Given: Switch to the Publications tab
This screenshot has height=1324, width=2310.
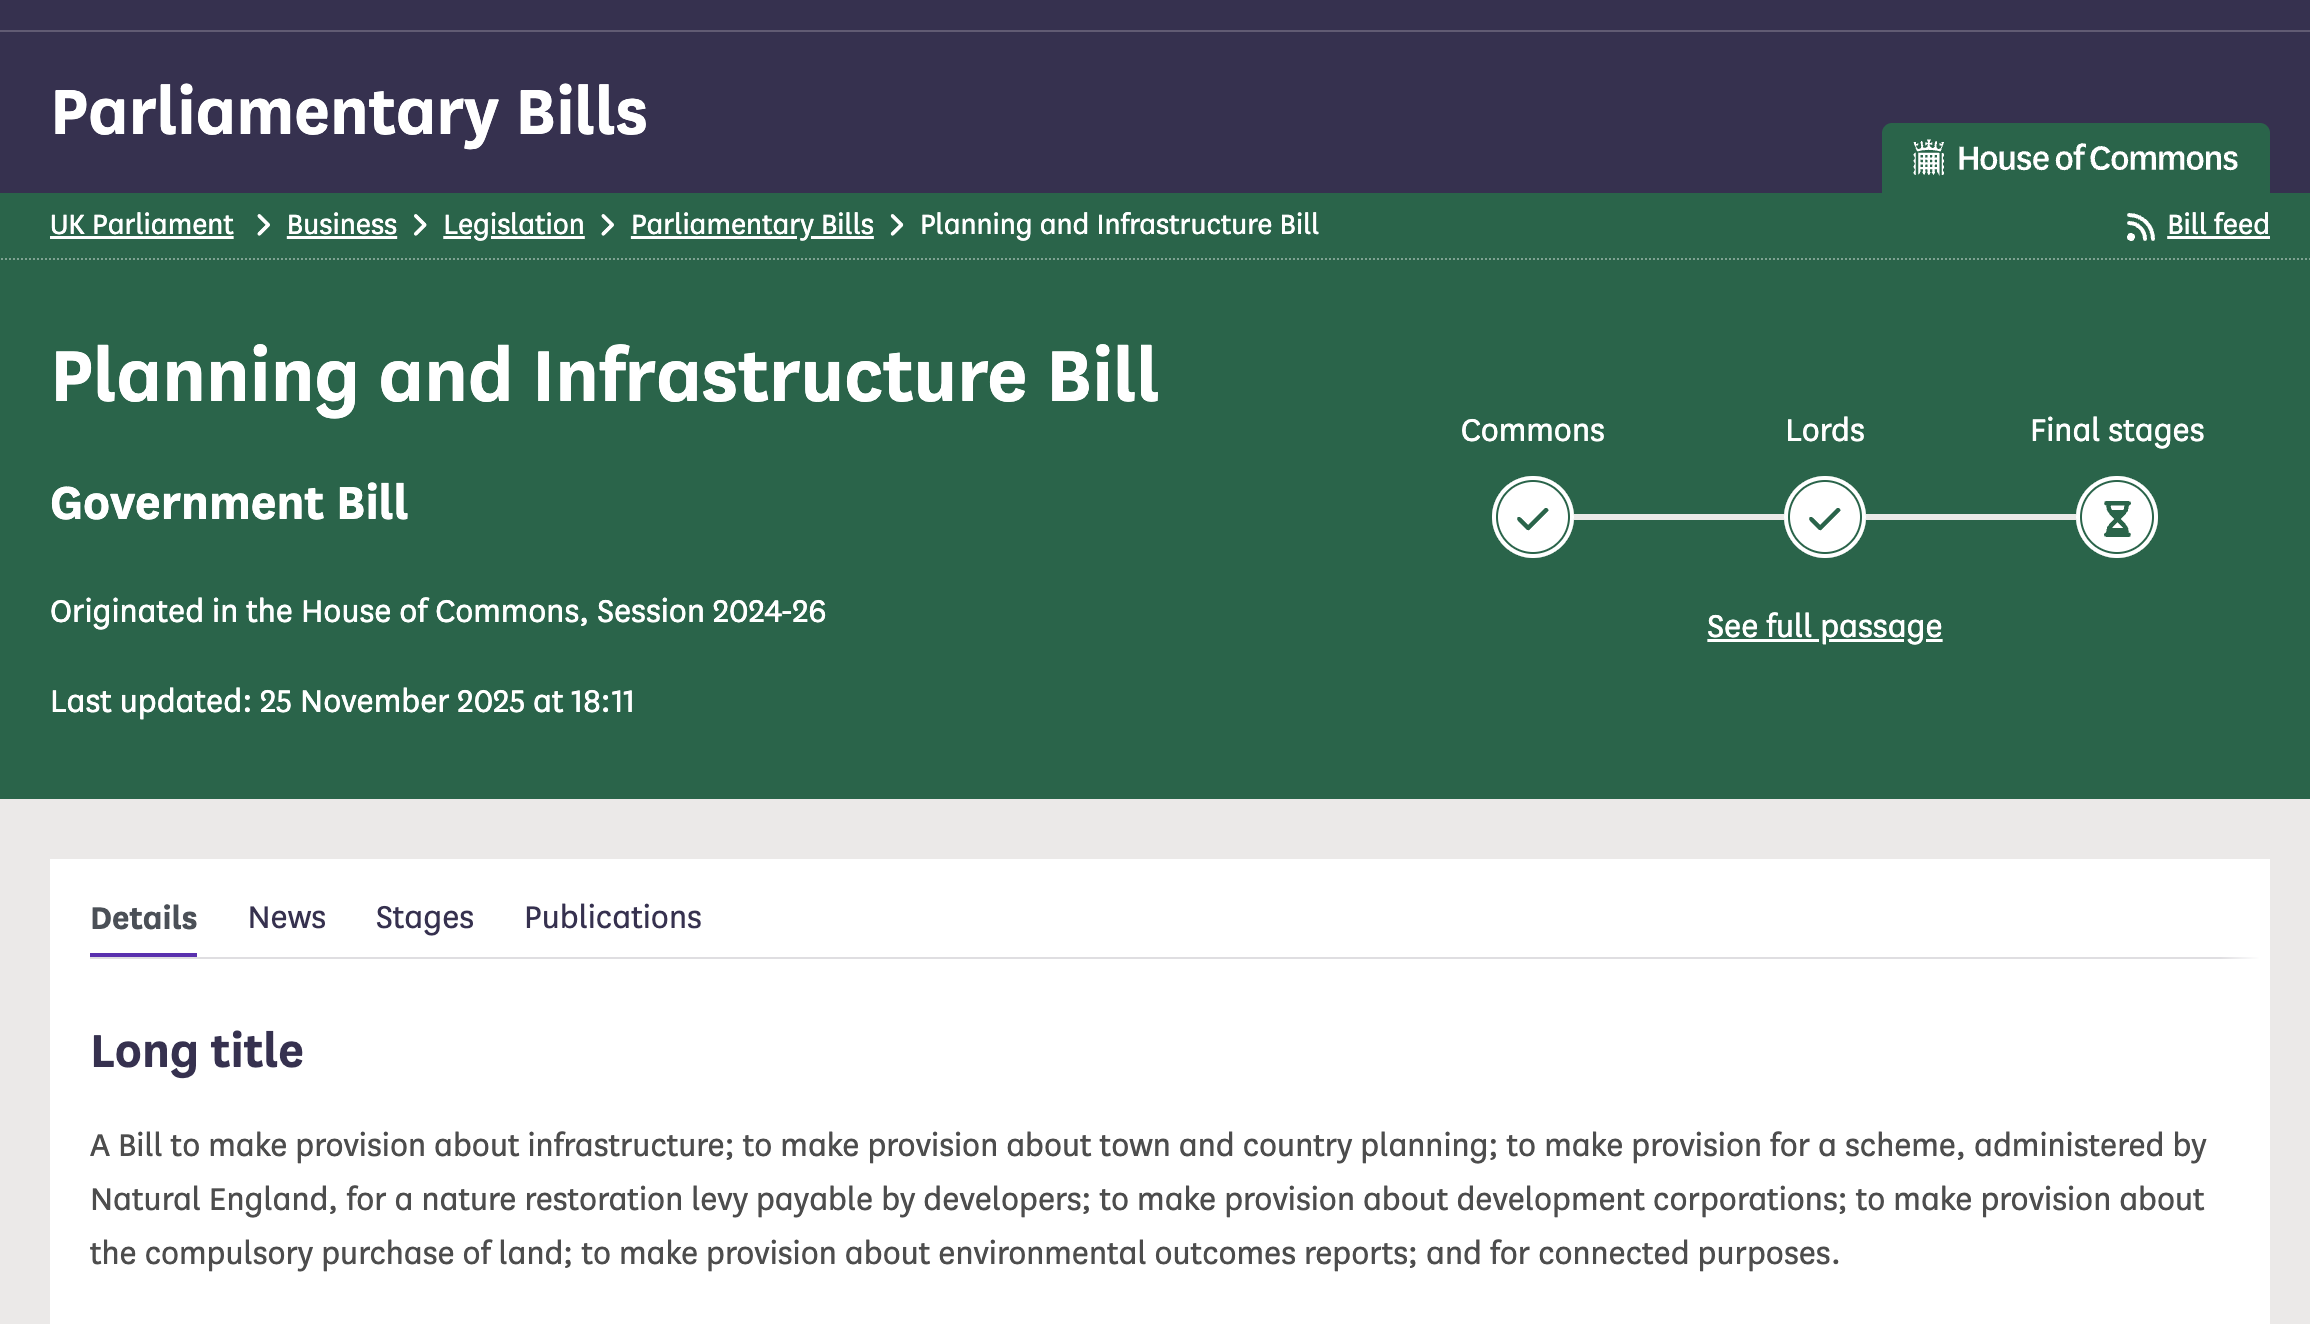Looking at the screenshot, I should point(612,917).
